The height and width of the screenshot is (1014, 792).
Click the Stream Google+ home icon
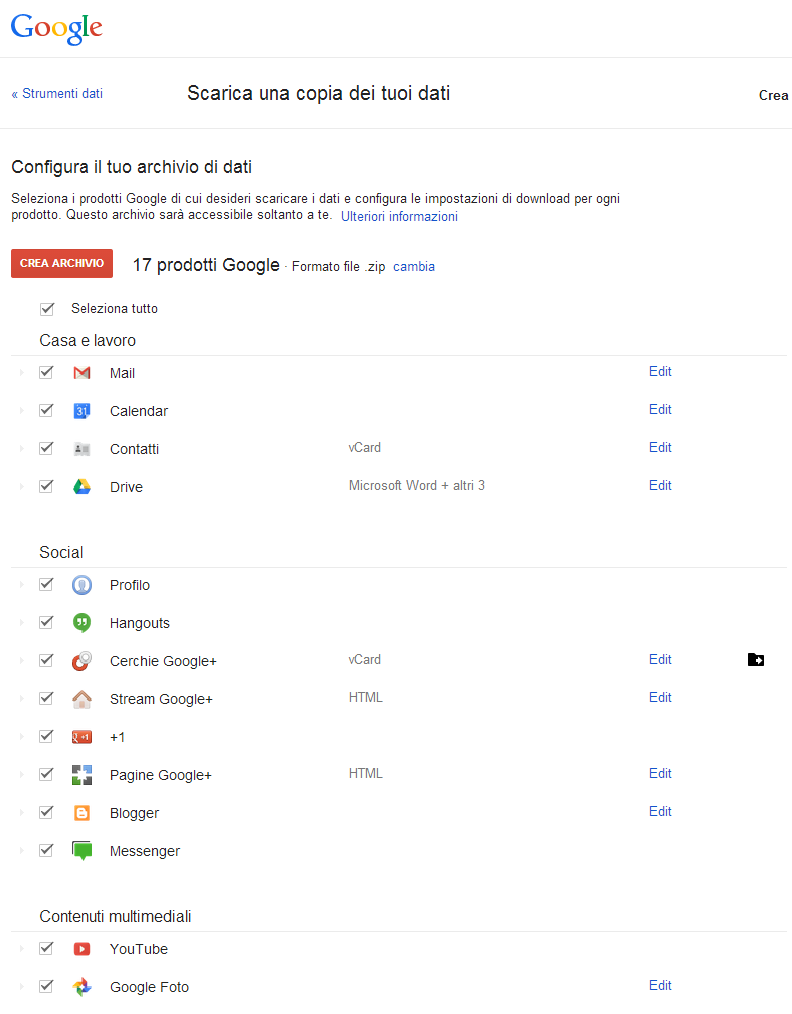pos(81,699)
